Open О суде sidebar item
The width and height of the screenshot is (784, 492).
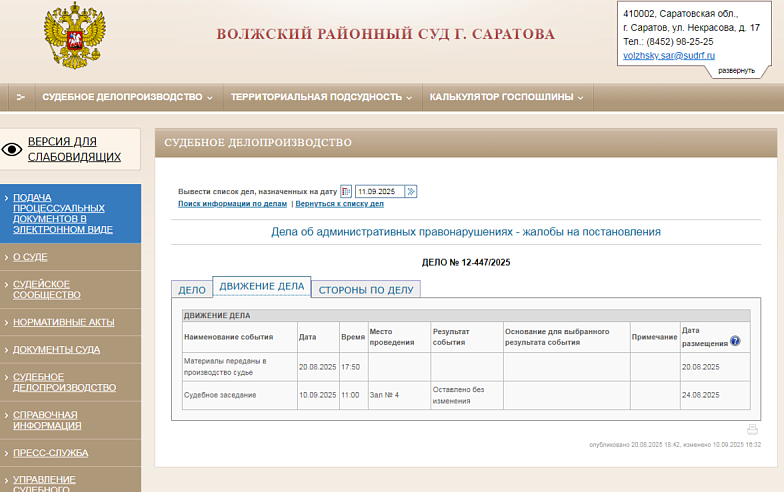[x=30, y=257]
